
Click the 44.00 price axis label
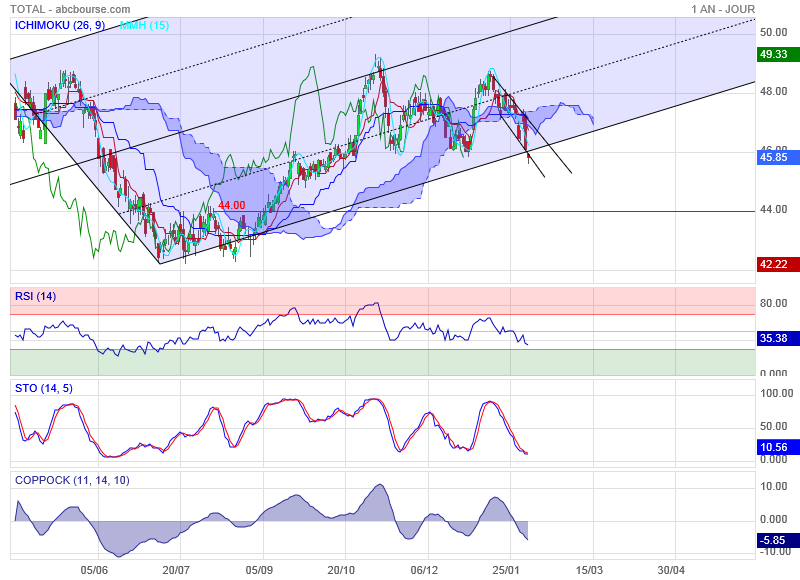click(x=773, y=209)
